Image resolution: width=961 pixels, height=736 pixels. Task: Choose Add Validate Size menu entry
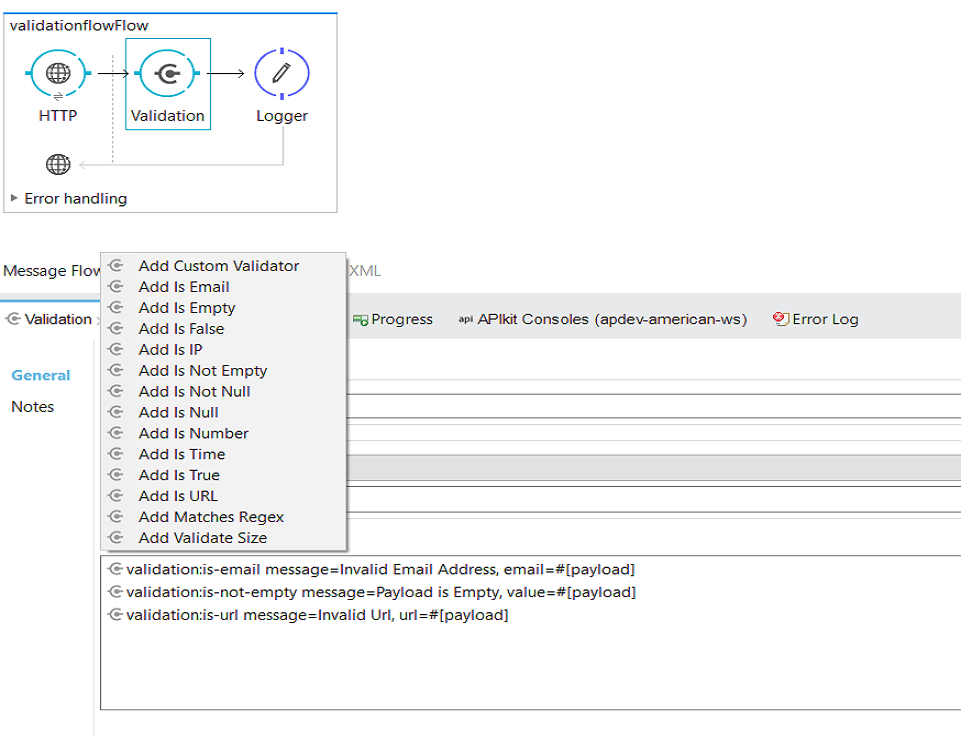pos(202,538)
